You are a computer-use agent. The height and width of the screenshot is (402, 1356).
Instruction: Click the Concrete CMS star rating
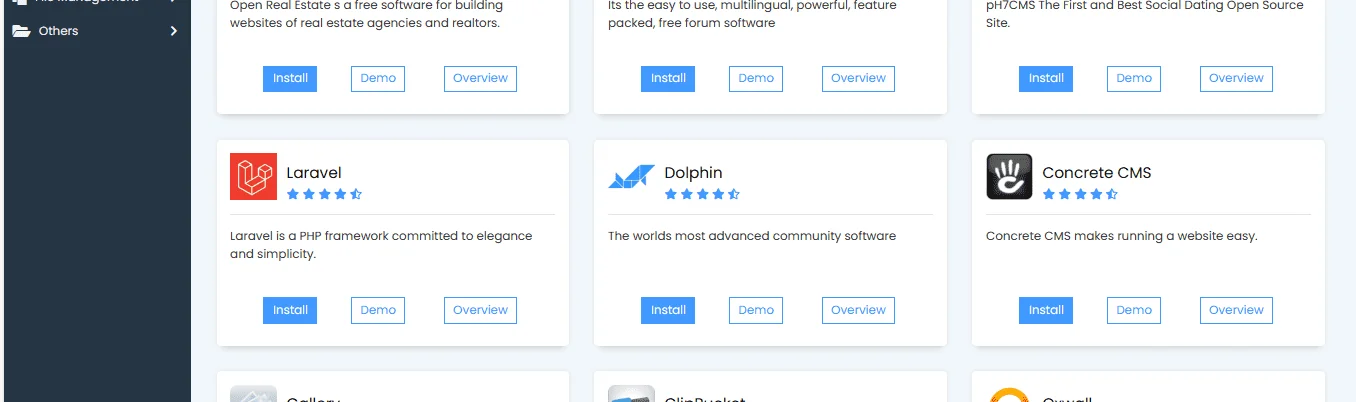pos(1080,194)
